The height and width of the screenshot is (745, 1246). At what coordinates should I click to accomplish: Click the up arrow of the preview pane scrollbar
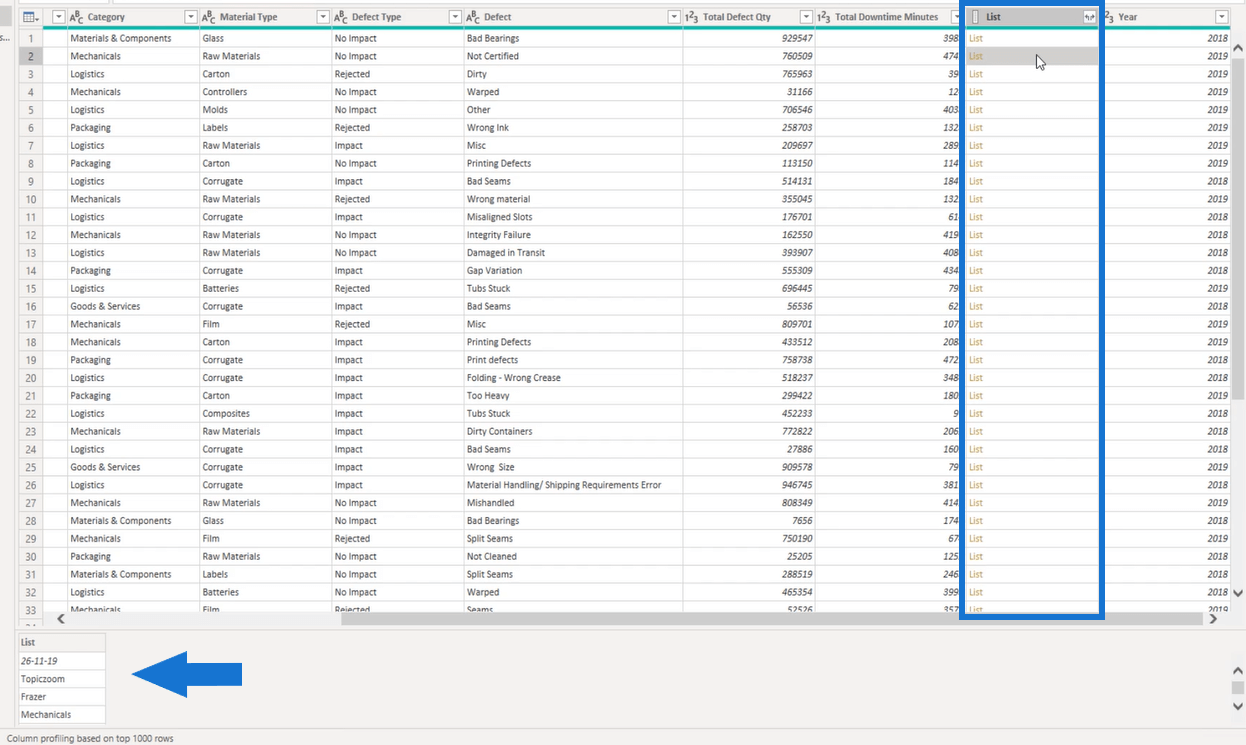click(x=1238, y=671)
